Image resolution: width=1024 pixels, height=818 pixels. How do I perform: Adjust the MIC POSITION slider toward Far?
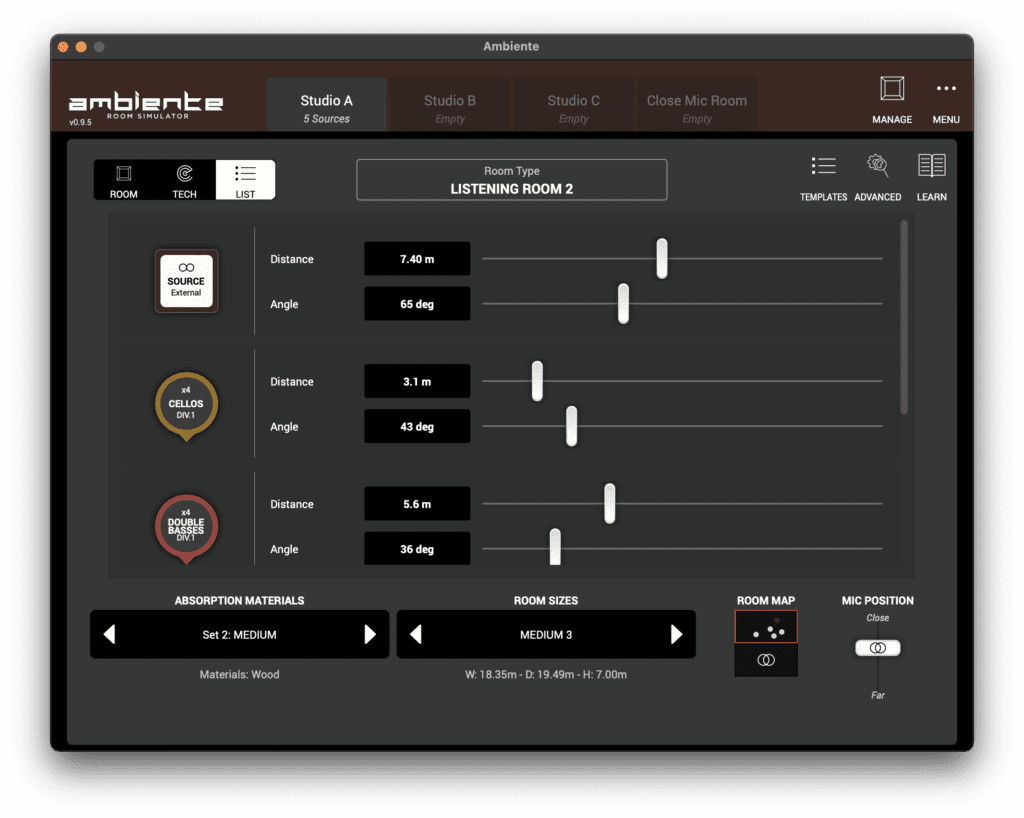877,648
